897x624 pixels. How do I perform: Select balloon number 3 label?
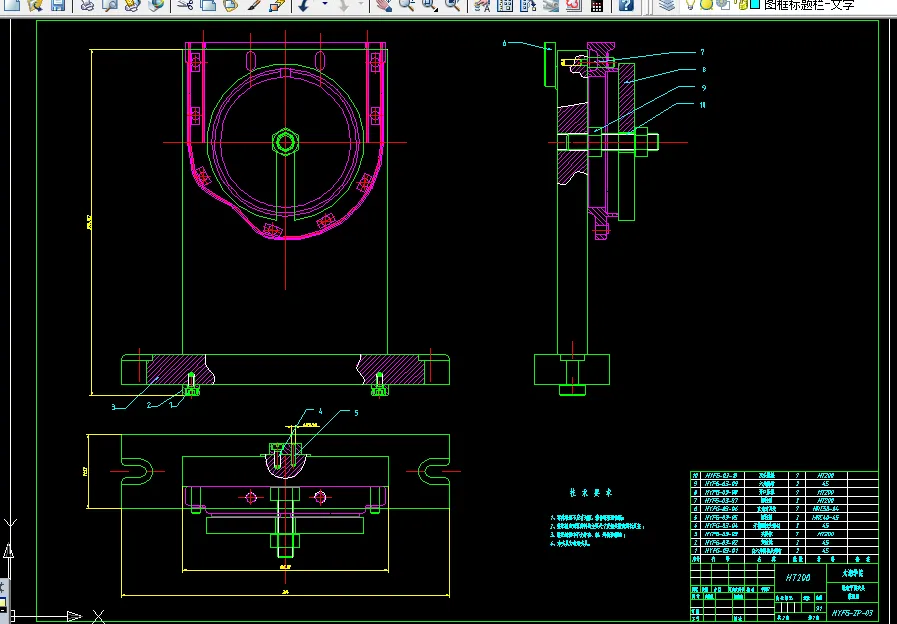[113, 407]
